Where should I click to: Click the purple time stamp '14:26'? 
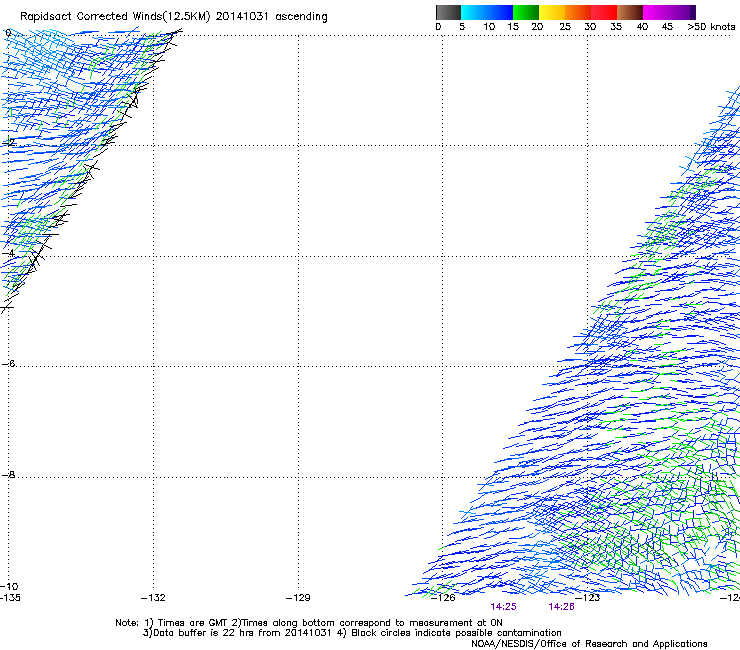(x=561, y=607)
